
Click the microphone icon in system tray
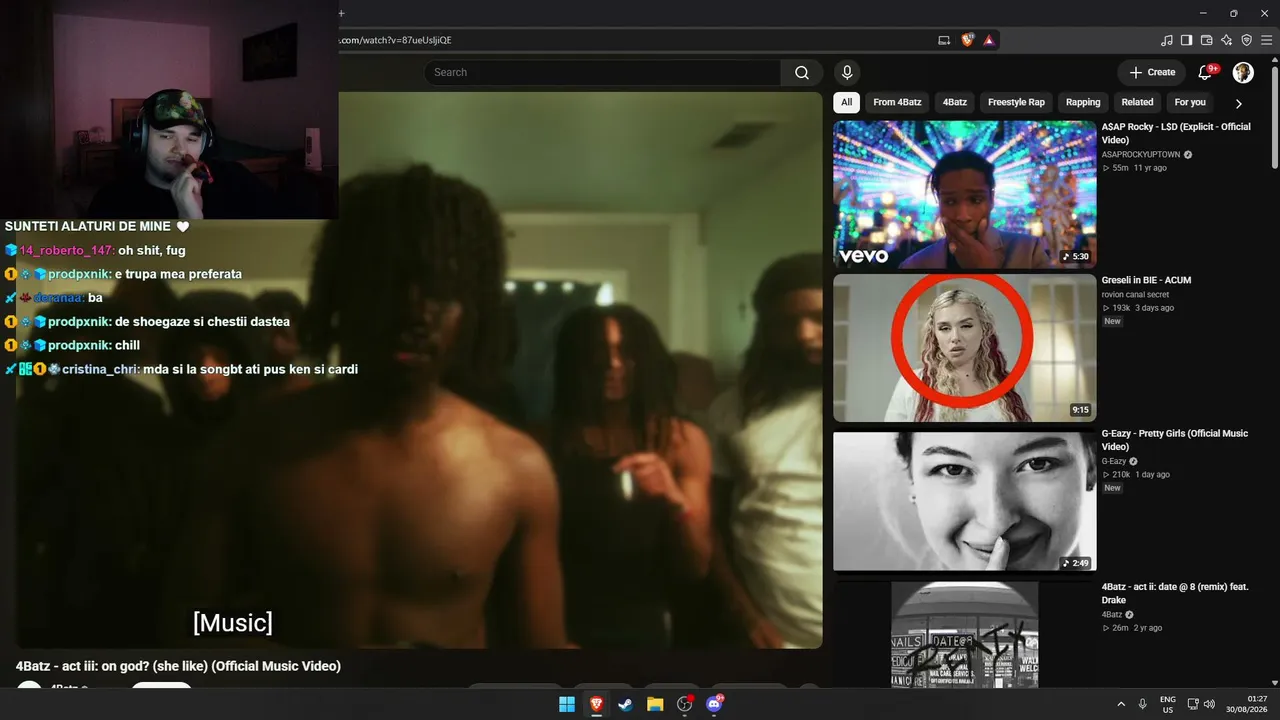coord(1143,704)
